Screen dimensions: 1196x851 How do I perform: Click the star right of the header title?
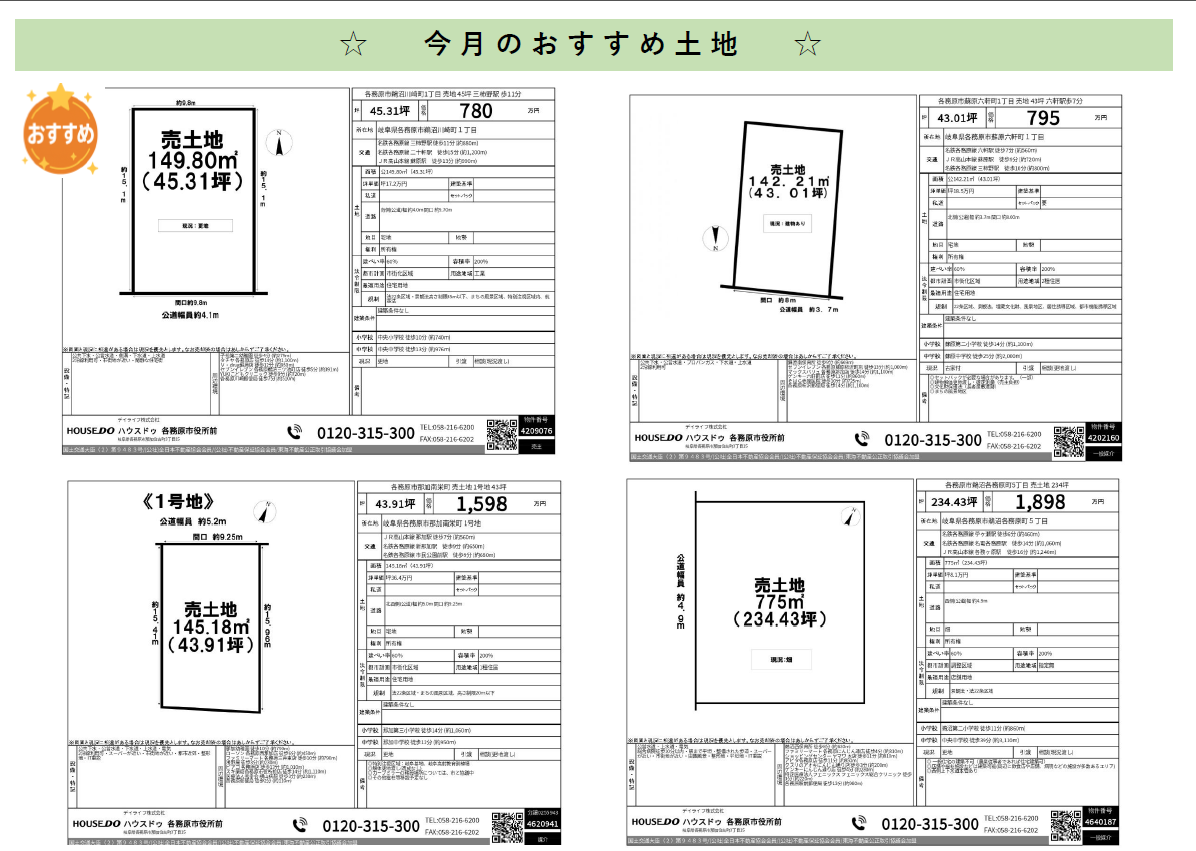coord(807,45)
